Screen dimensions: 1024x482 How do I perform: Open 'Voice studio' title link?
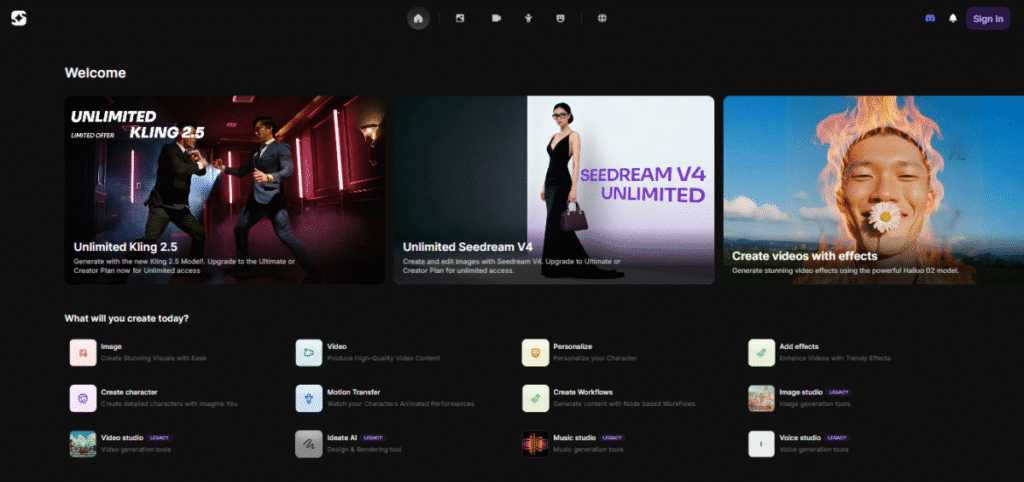[800, 438]
